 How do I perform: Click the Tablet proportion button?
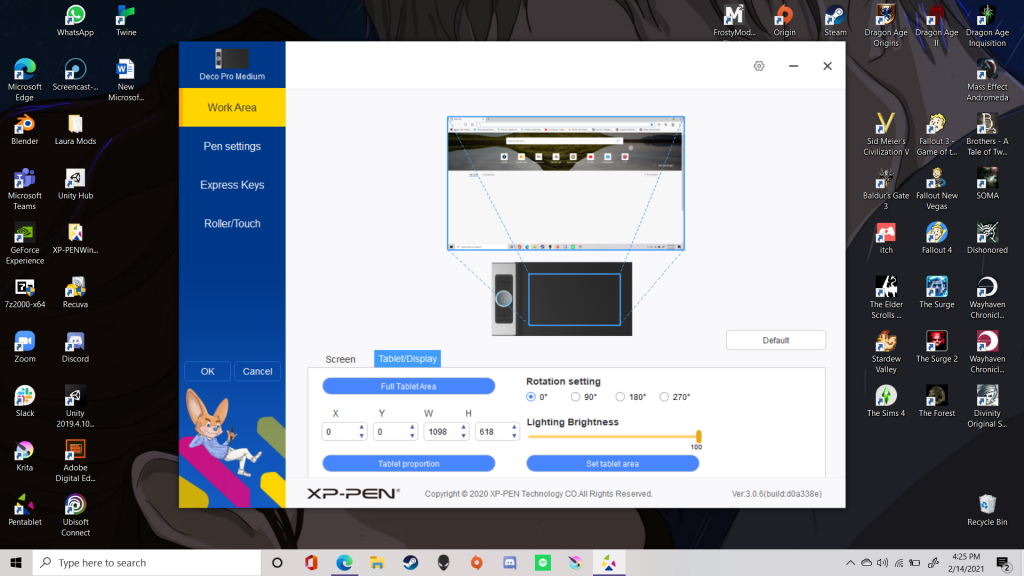(409, 464)
